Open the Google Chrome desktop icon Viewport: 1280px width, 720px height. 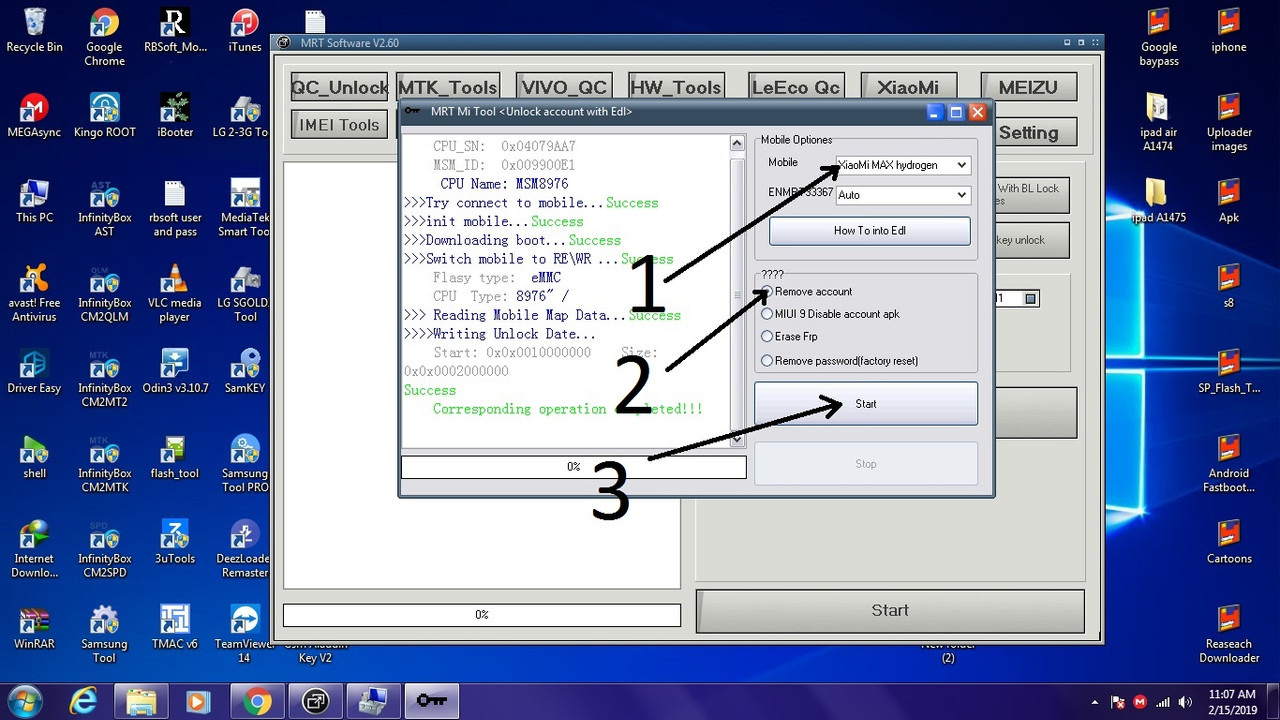click(104, 36)
